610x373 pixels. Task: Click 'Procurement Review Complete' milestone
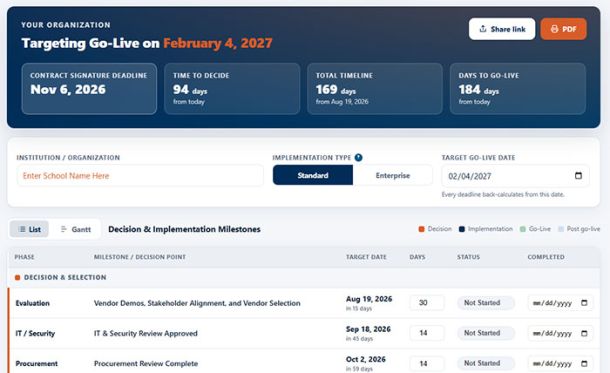(x=146, y=364)
